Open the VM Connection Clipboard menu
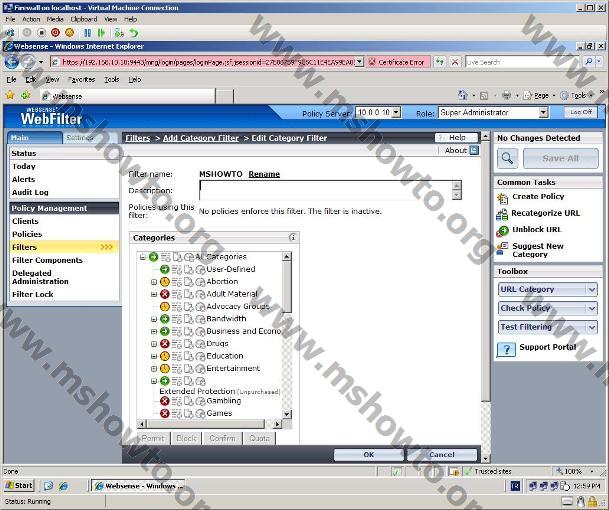The image size is (609, 510). (x=84, y=19)
